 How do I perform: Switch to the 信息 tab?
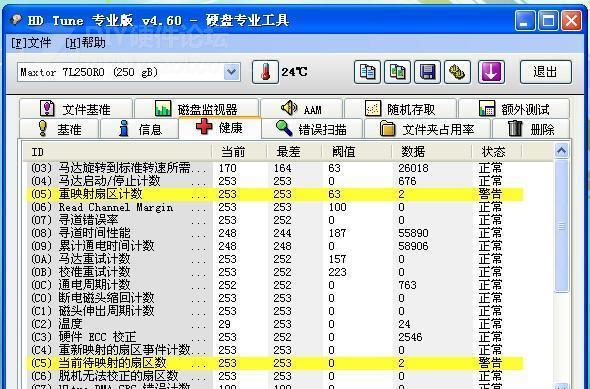(140, 129)
